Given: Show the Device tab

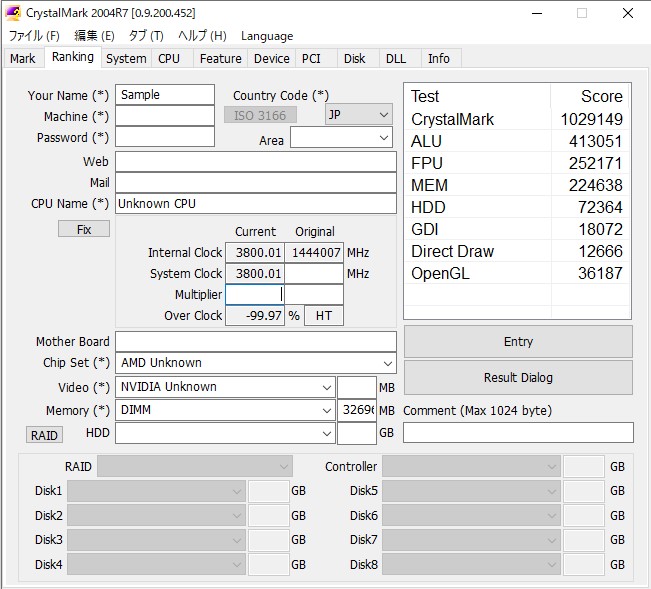Looking at the screenshot, I should pos(272,59).
